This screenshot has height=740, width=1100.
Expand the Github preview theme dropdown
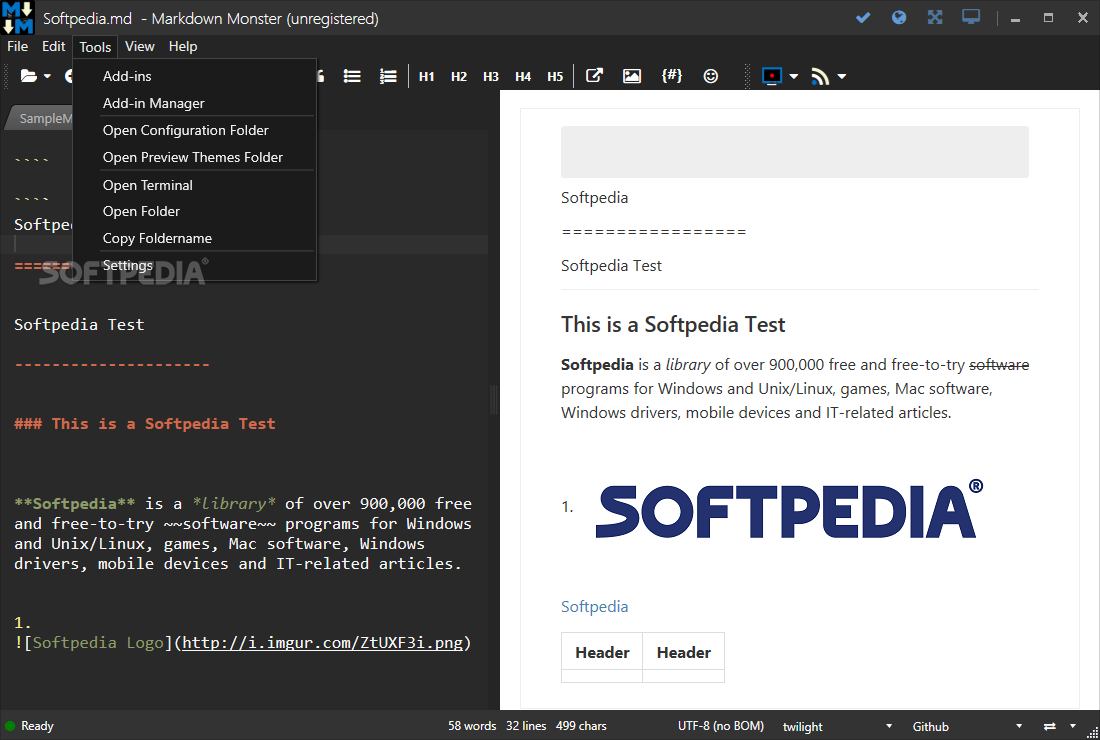[1019, 726]
